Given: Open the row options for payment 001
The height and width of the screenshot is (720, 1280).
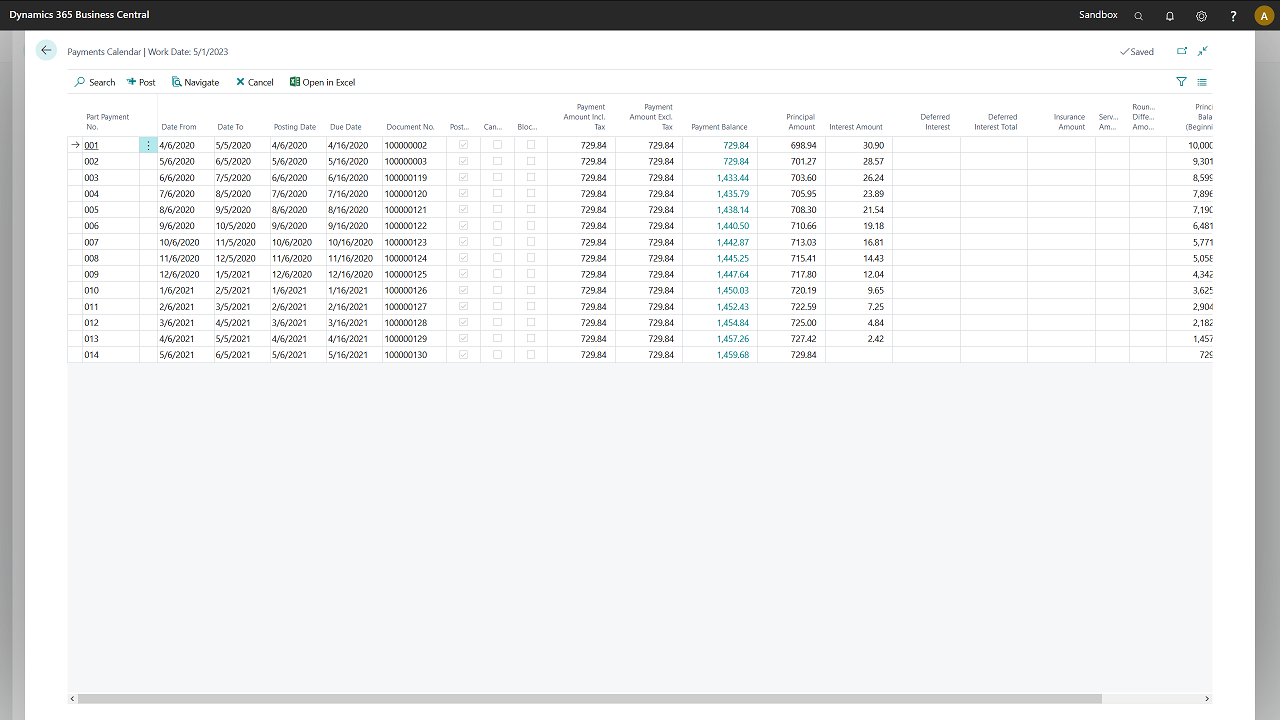Looking at the screenshot, I should (x=149, y=145).
